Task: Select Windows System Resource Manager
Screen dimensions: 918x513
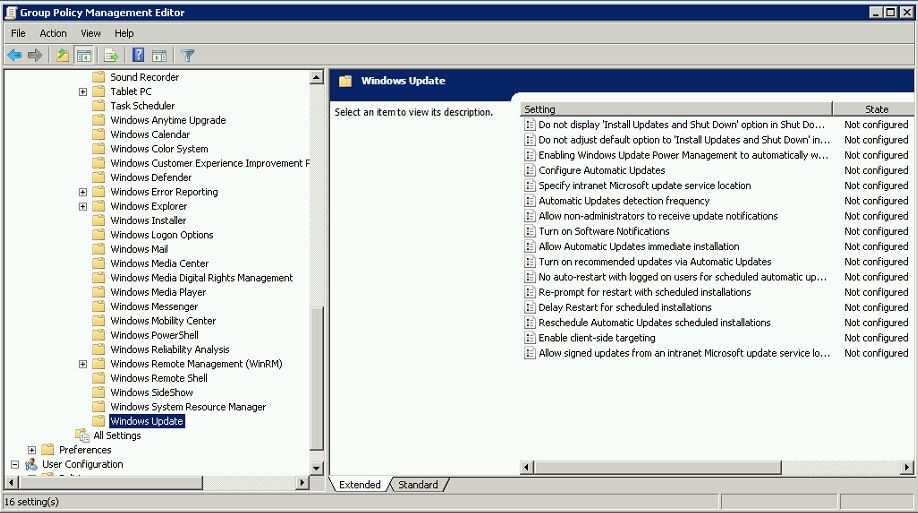Action: pos(188,406)
